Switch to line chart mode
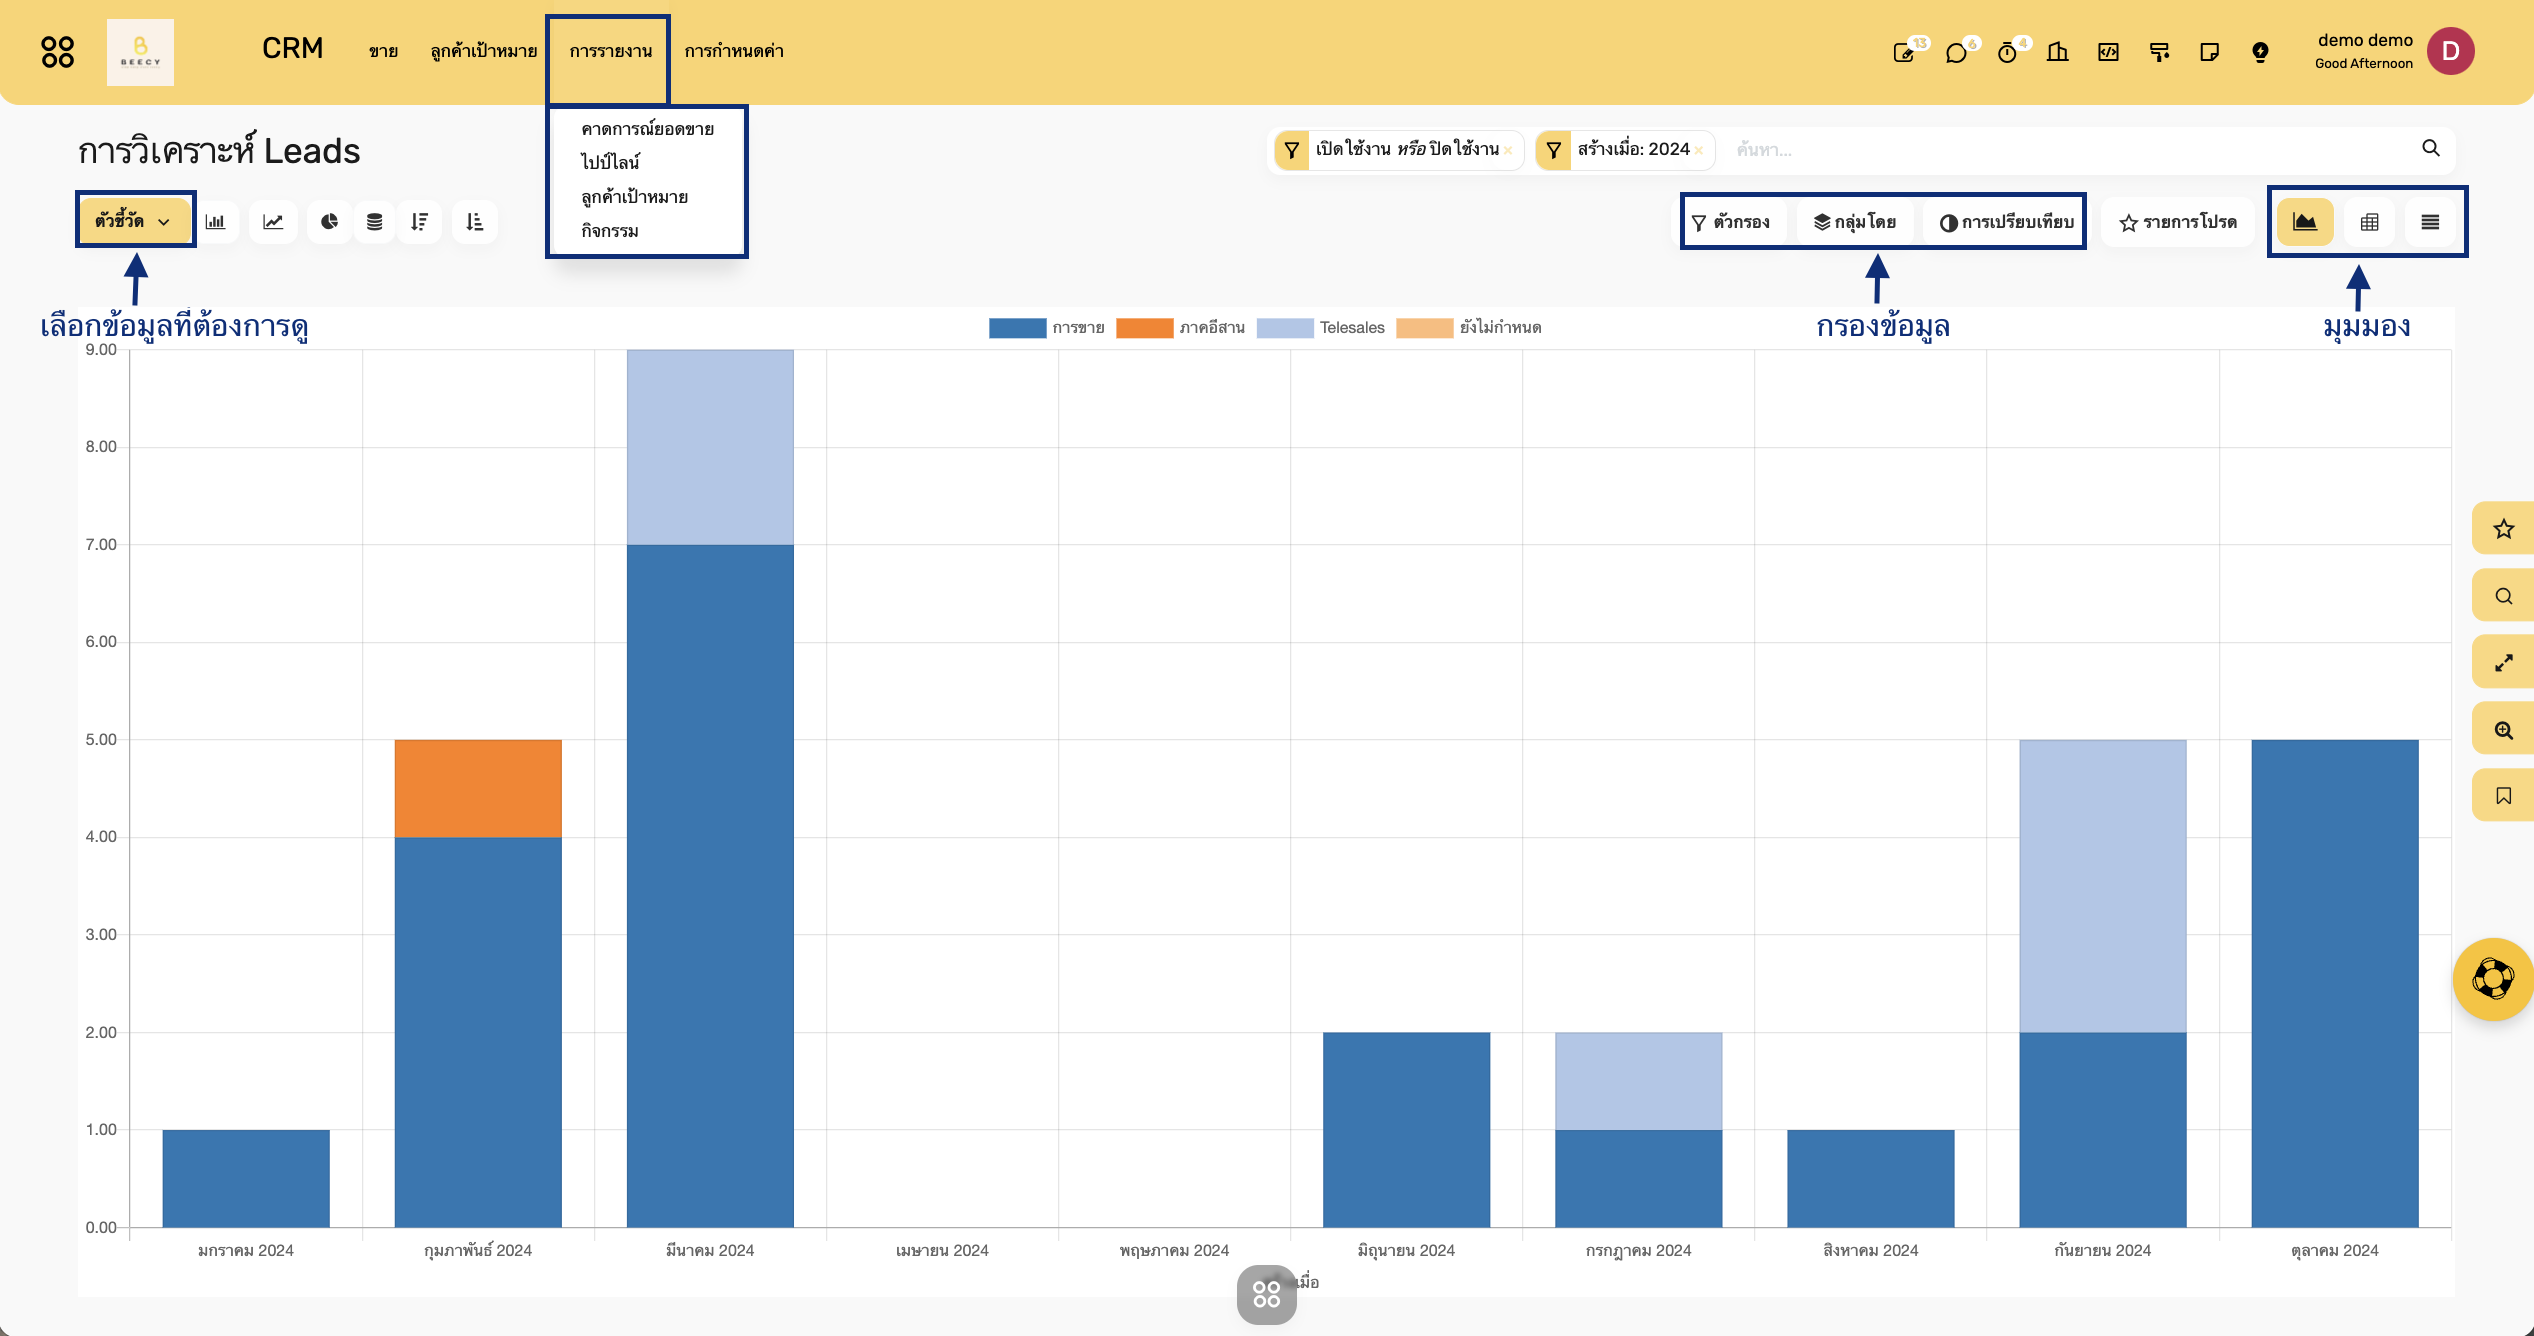Screen dimensions: 2534x1336 273,222
